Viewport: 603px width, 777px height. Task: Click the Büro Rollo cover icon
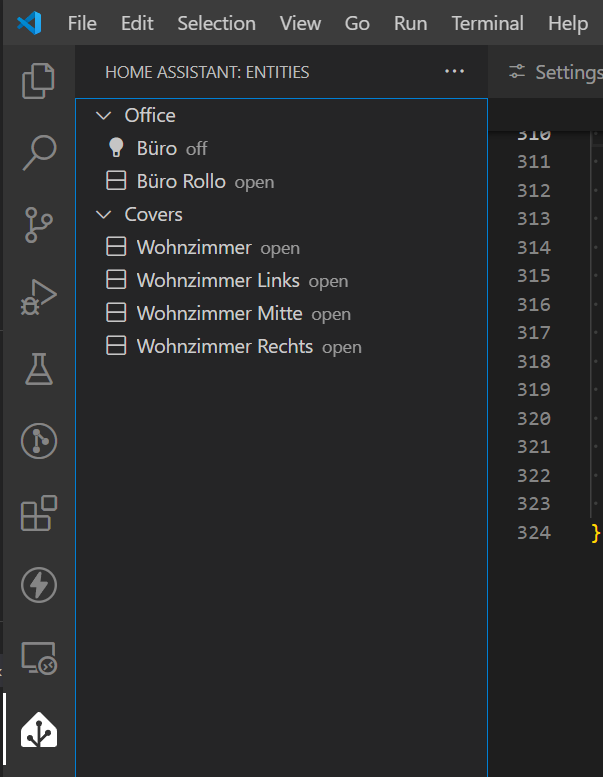(x=116, y=181)
